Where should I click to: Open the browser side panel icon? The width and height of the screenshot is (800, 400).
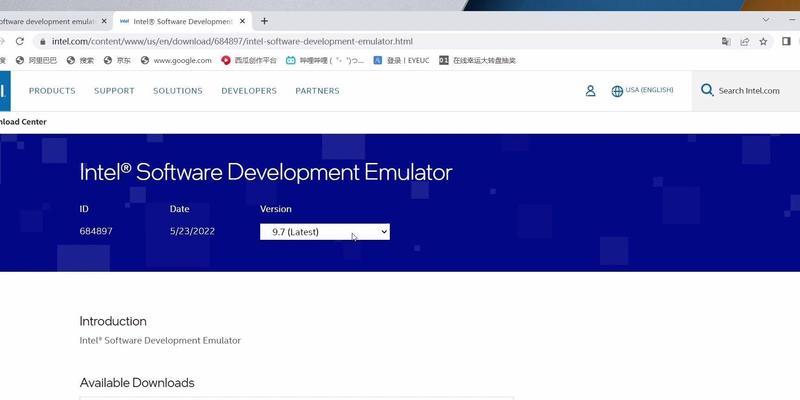point(786,41)
